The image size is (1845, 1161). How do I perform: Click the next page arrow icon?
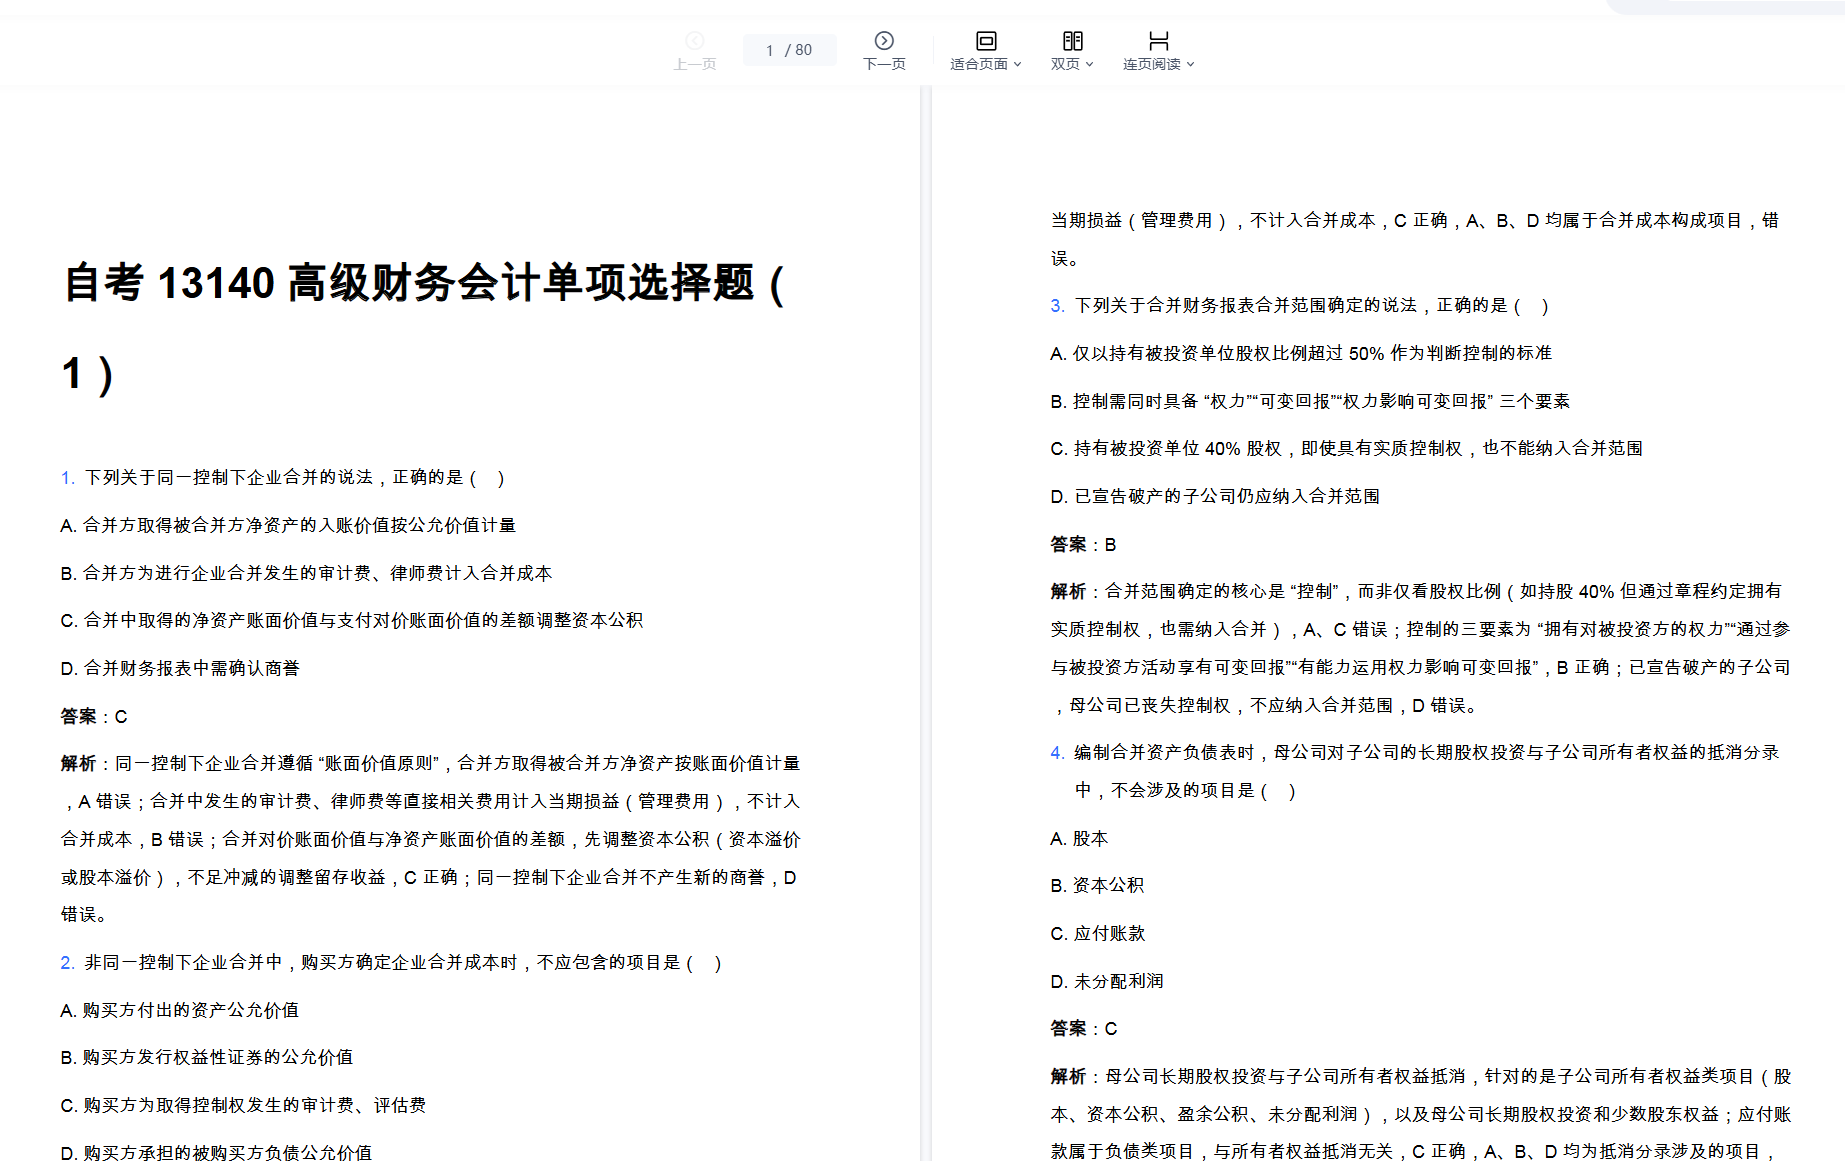884,41
